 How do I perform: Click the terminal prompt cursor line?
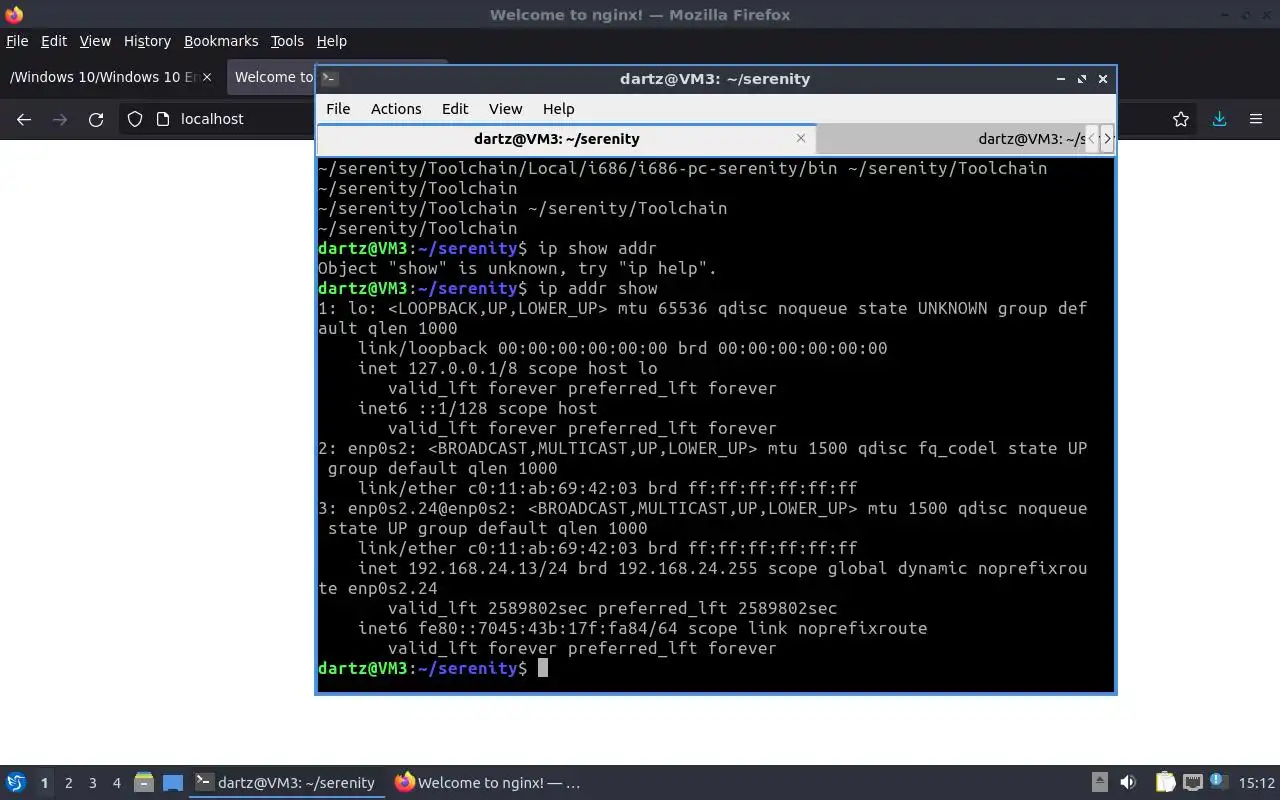click(x=433, y=668)
